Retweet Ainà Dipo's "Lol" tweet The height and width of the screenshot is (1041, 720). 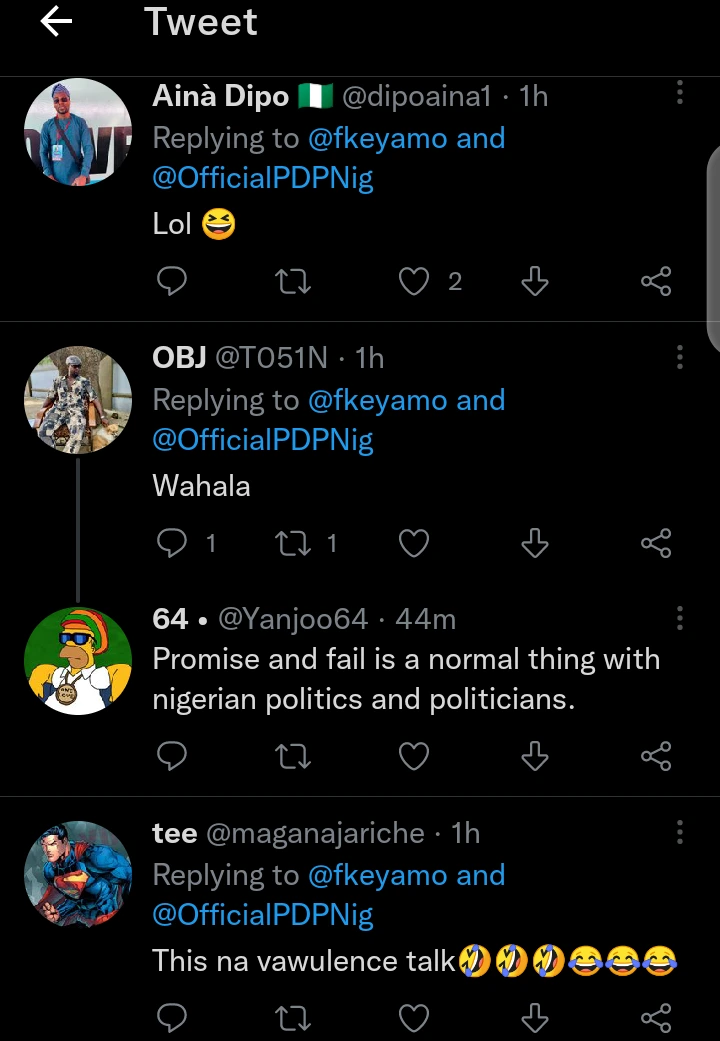click(293, 282)
